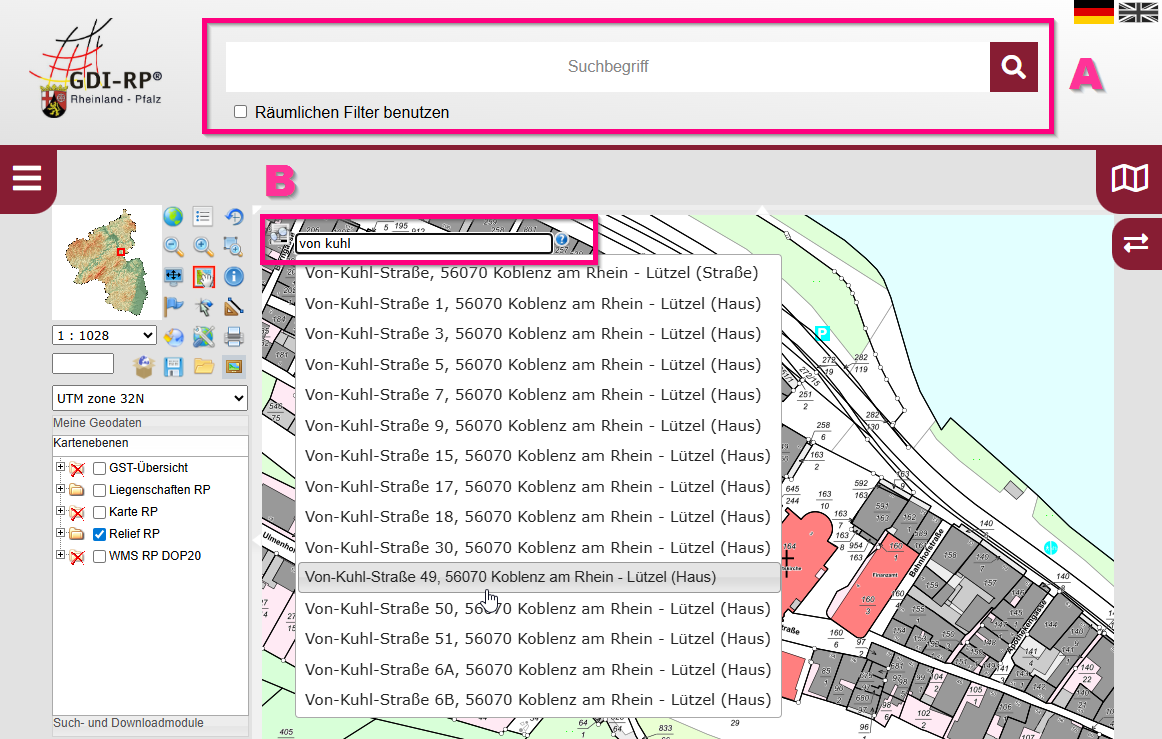Select the zoom to rectangle tool
1162x739 pixels.
233,247
